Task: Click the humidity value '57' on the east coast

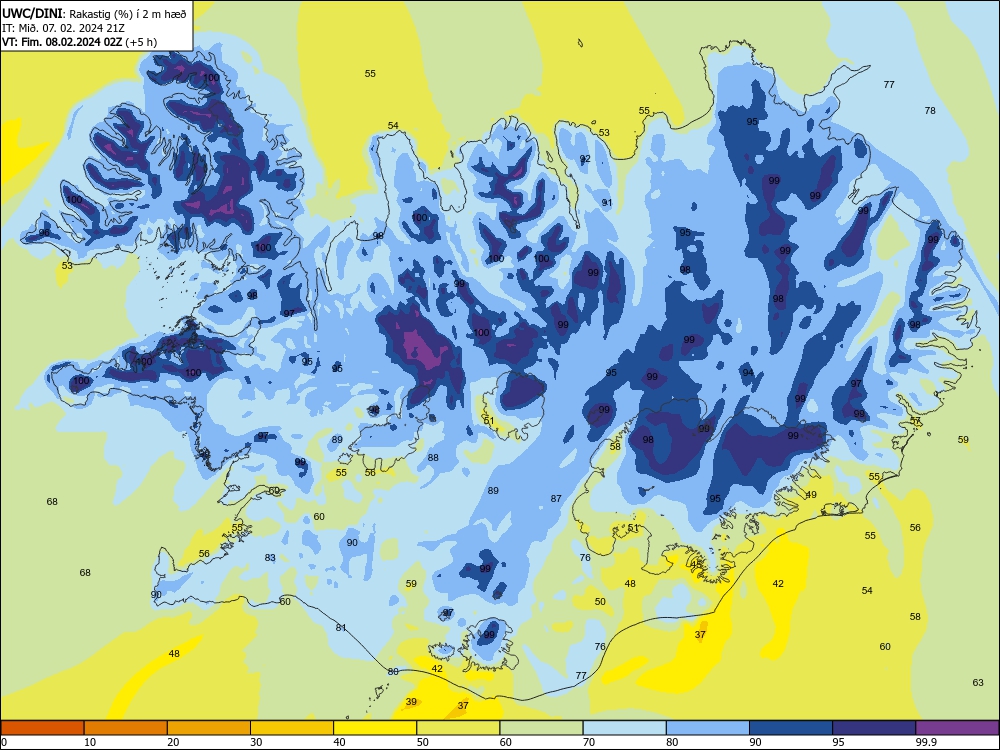Action: pyautogui.click(x=915, y=421)
